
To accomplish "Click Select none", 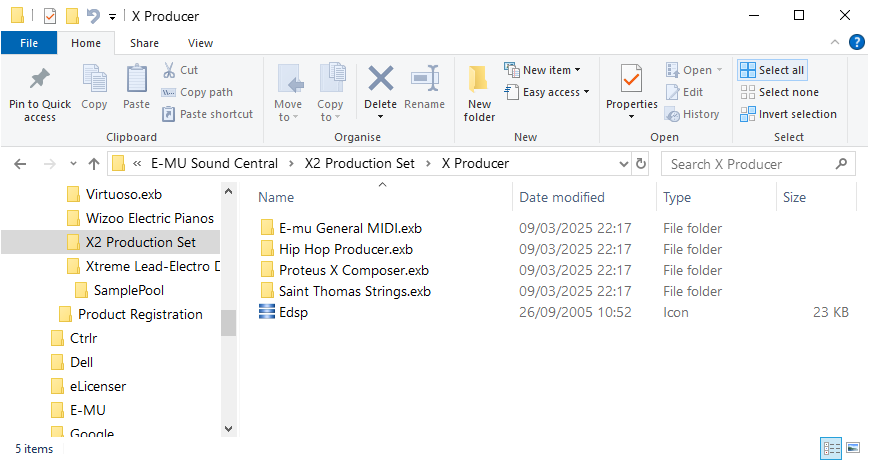I will 780,92.
